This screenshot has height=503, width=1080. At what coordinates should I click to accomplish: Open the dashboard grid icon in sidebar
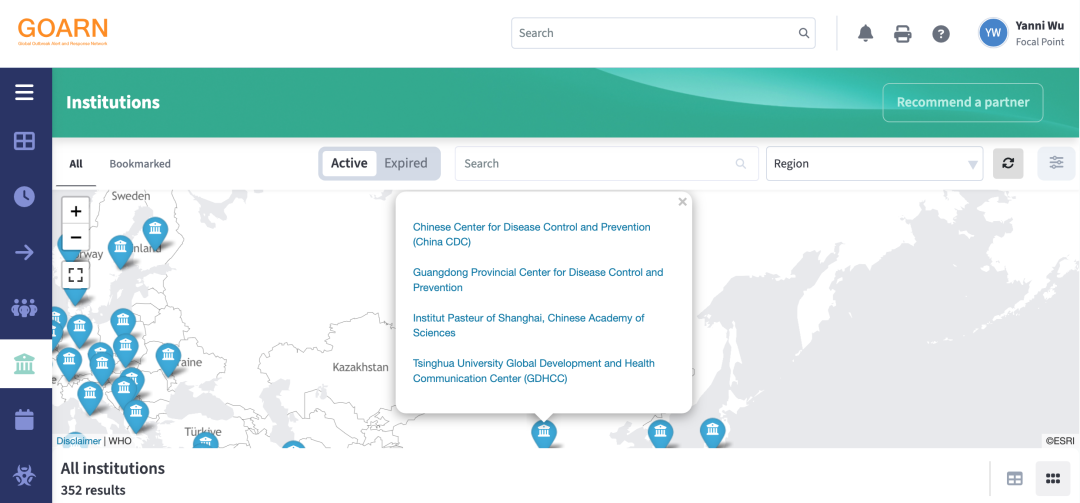point(24,141)
